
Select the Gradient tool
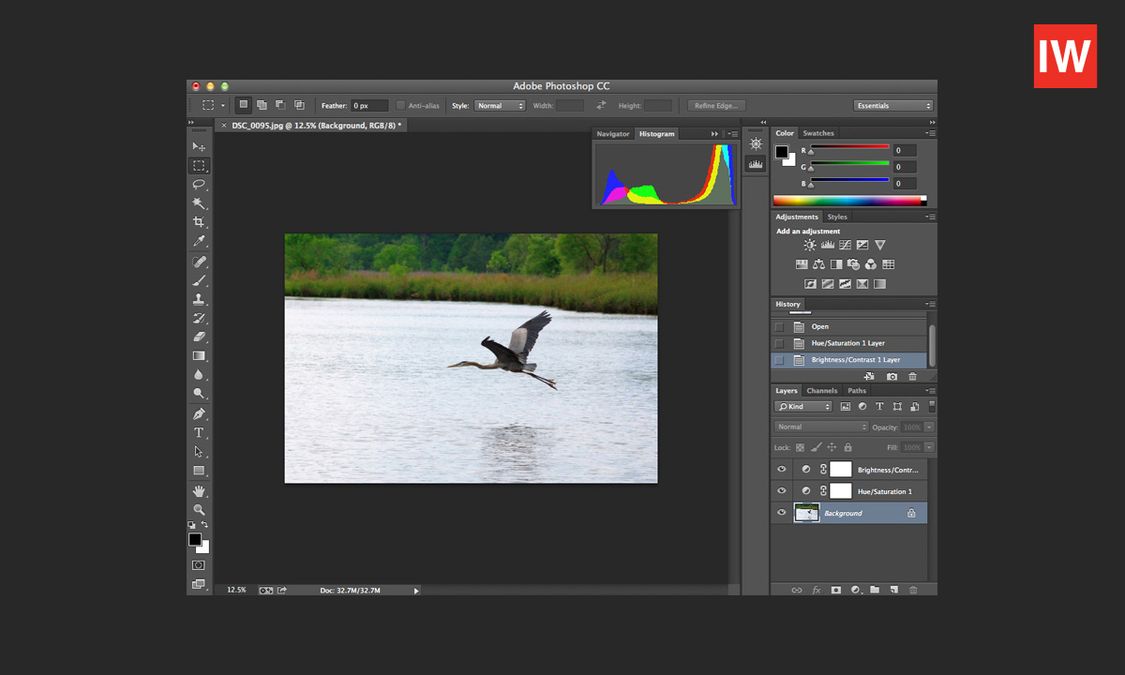[199, 355]
